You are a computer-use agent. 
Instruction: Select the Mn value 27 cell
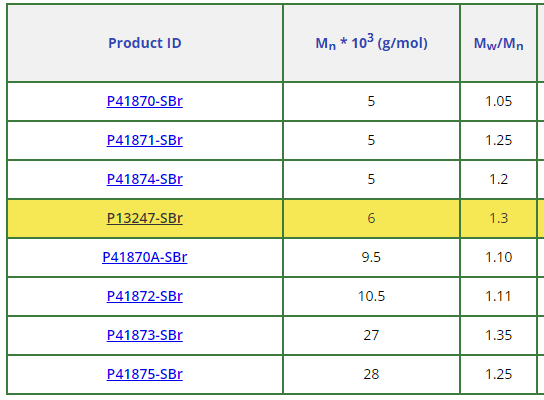click(x=372, y=335)
